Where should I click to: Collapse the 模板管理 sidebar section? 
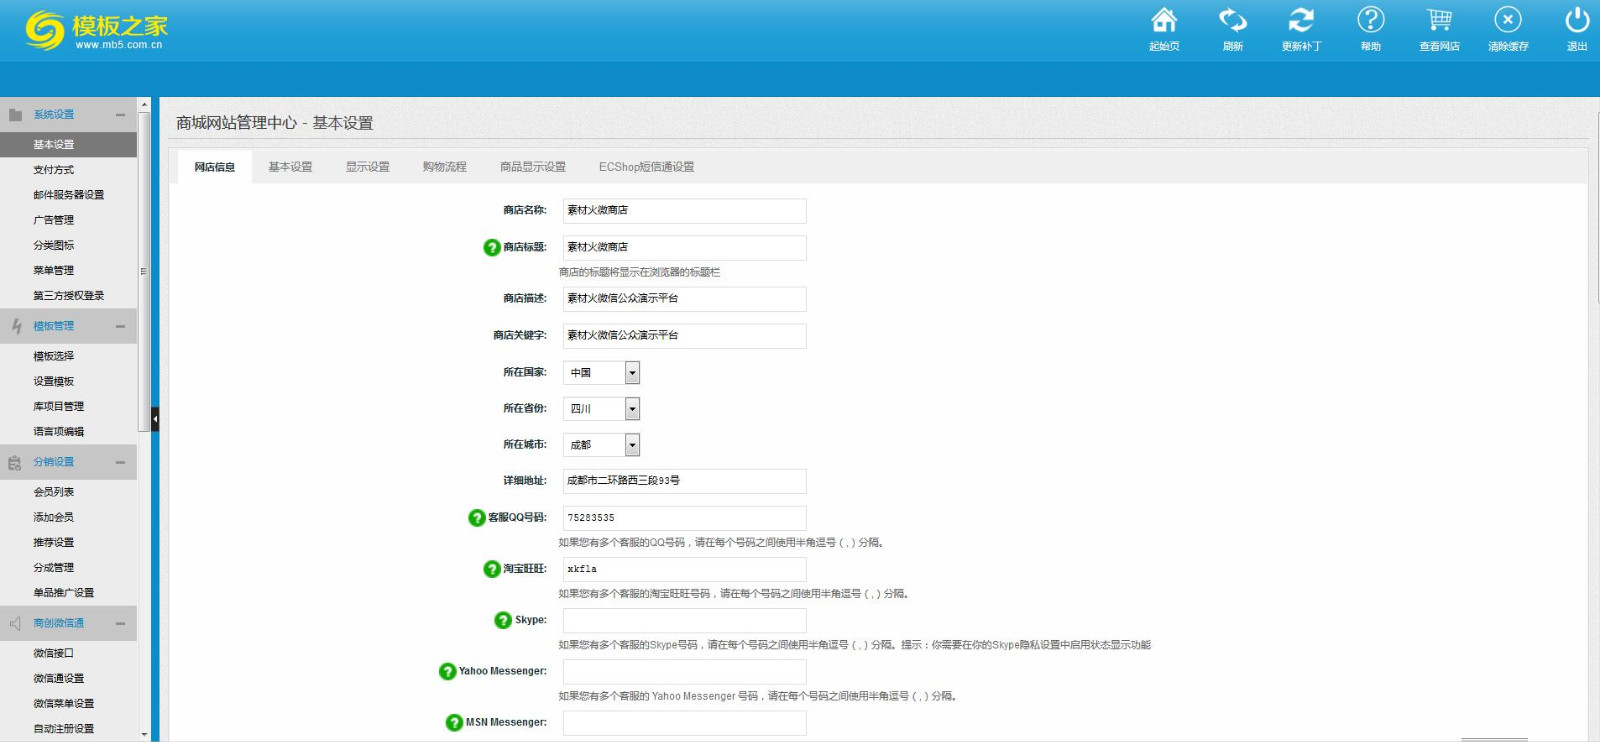coord(120,326)
